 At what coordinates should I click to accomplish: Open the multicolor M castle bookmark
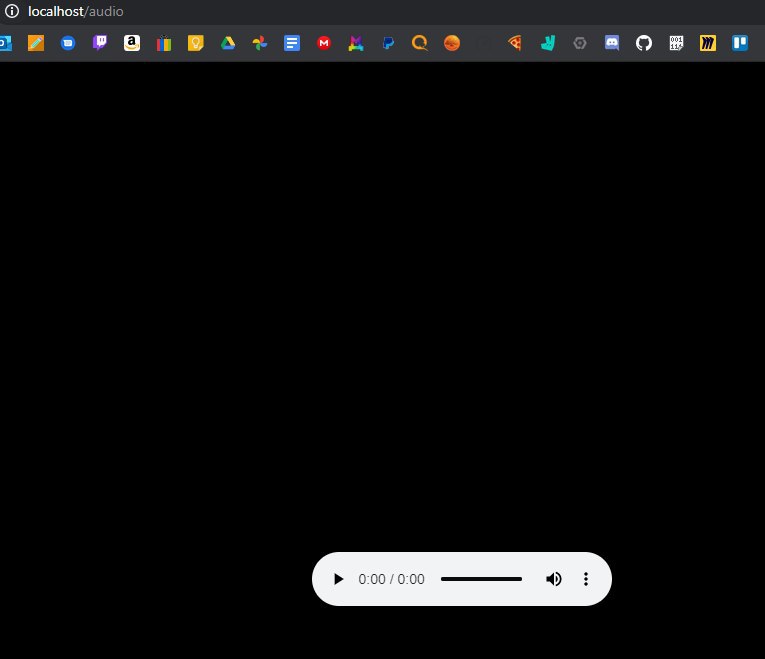pos(356,43)
